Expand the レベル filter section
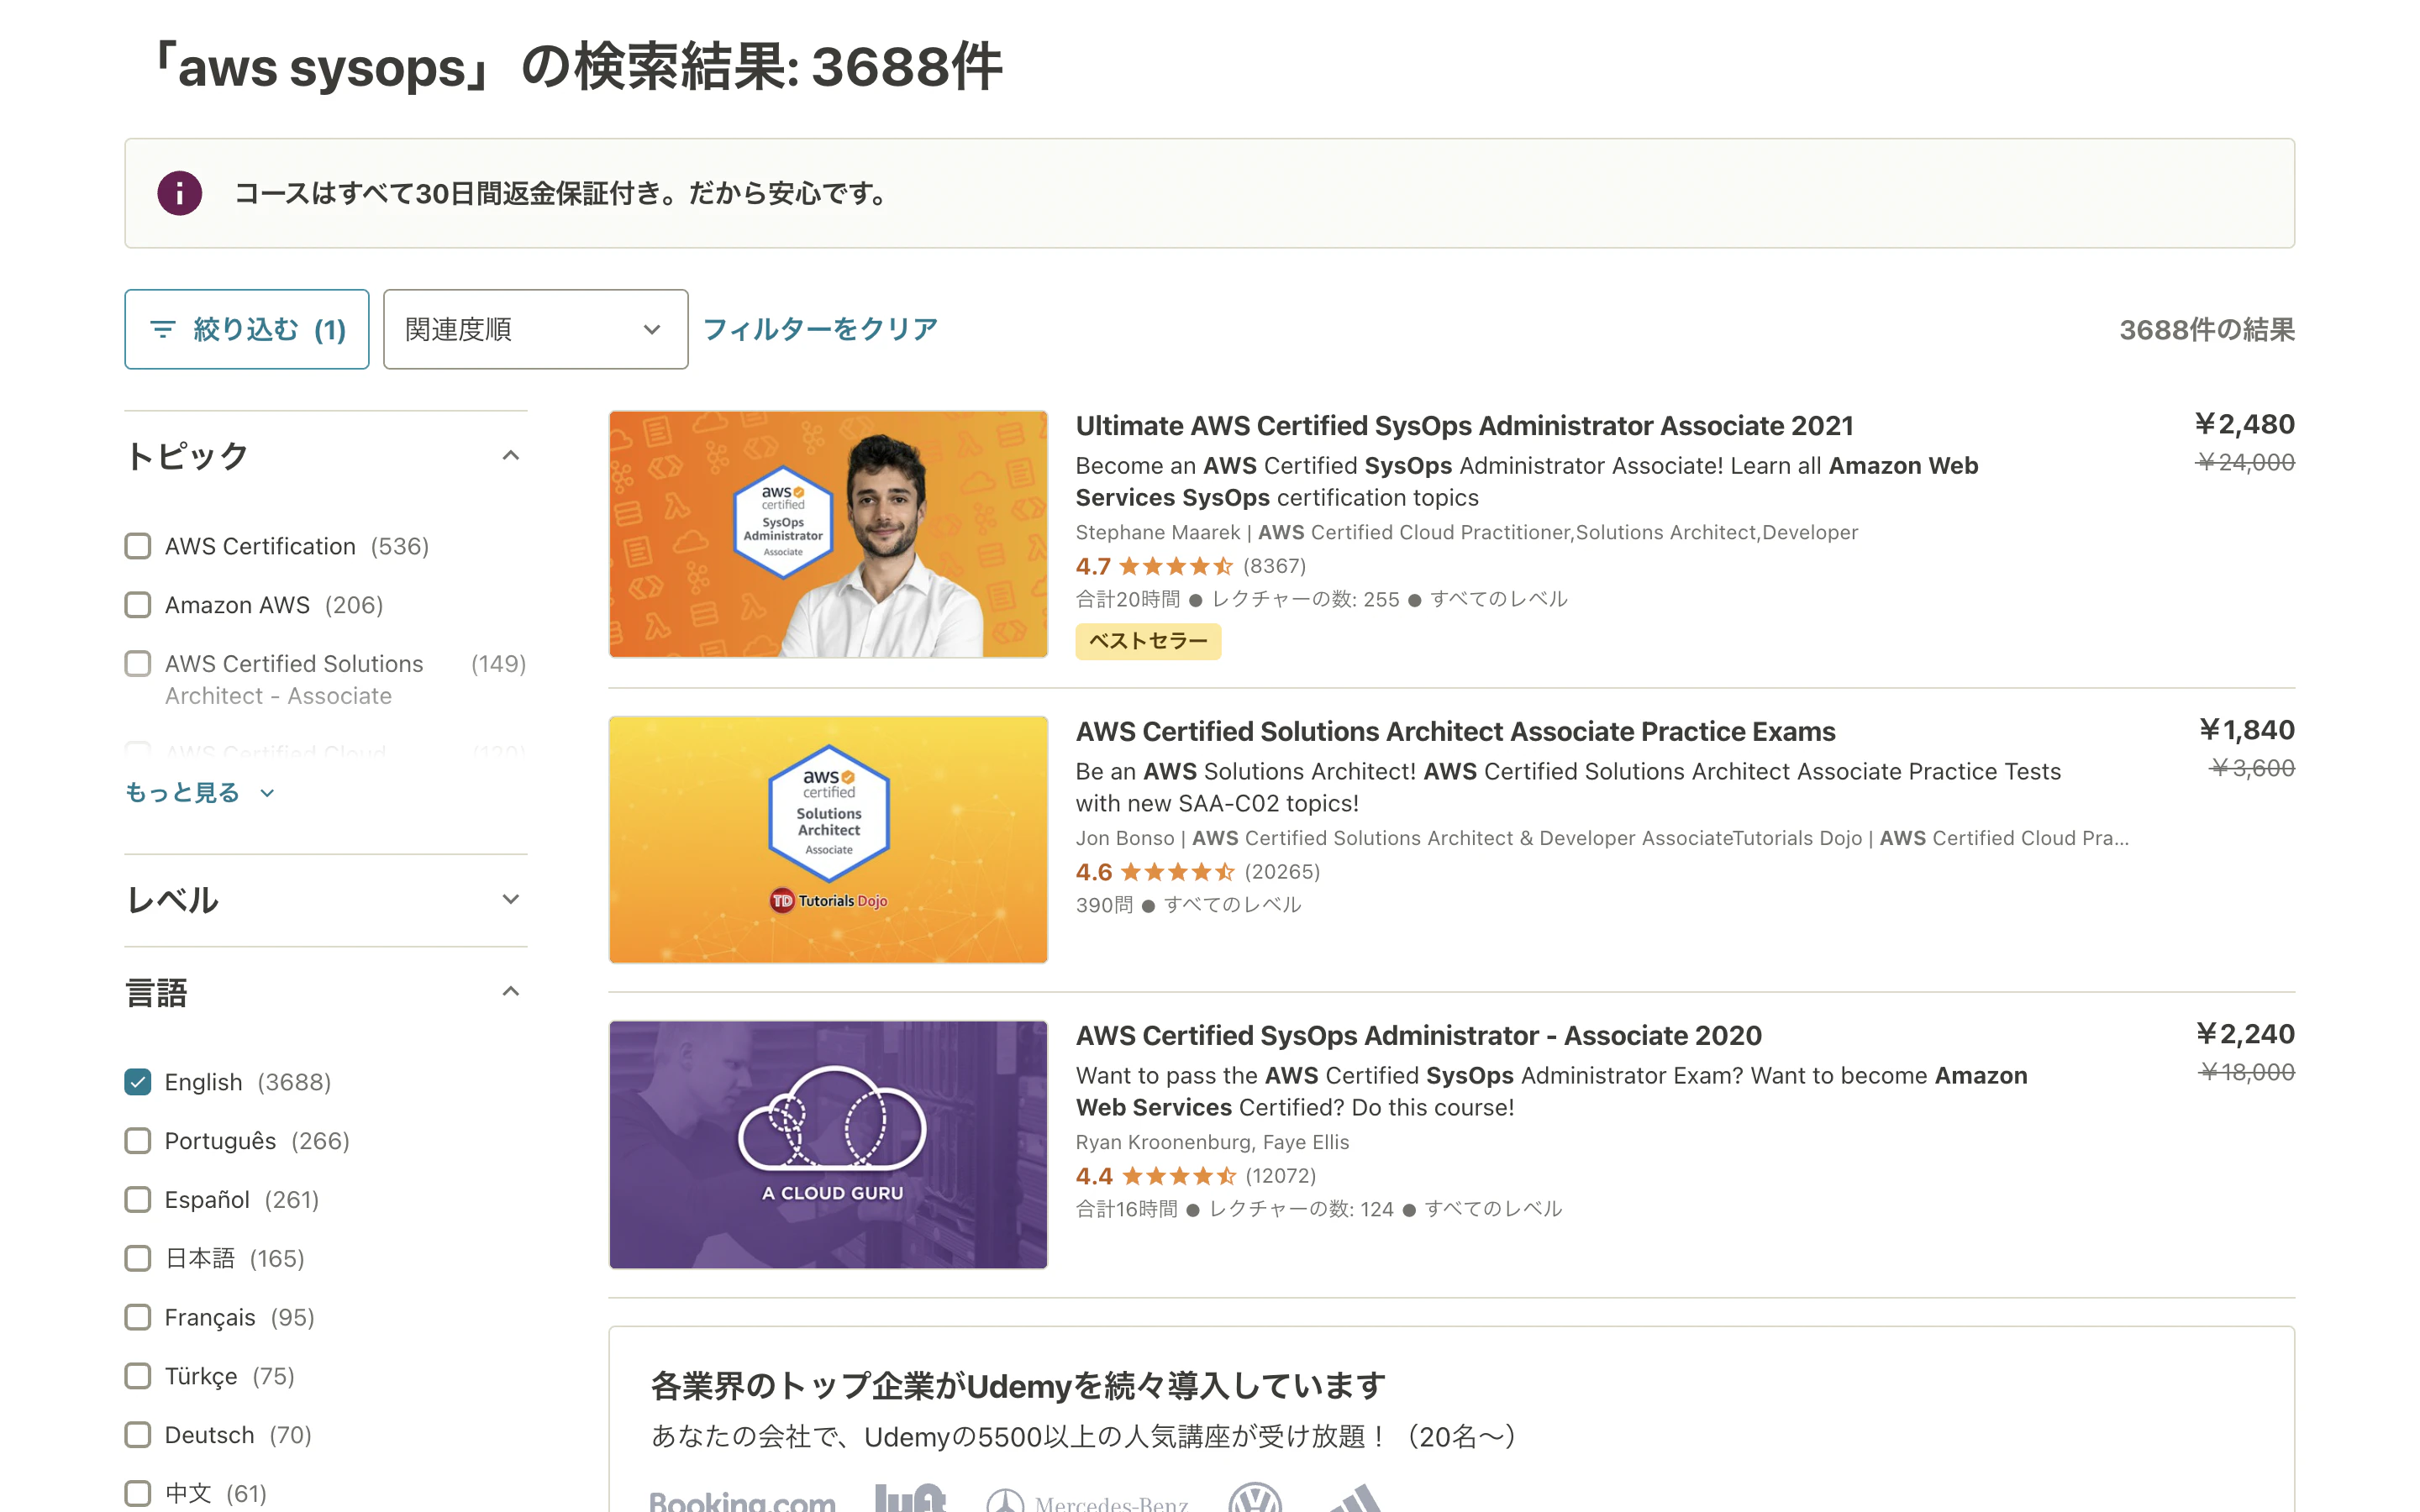This screenshot has width=2420, height=1512. pos(325,900)
